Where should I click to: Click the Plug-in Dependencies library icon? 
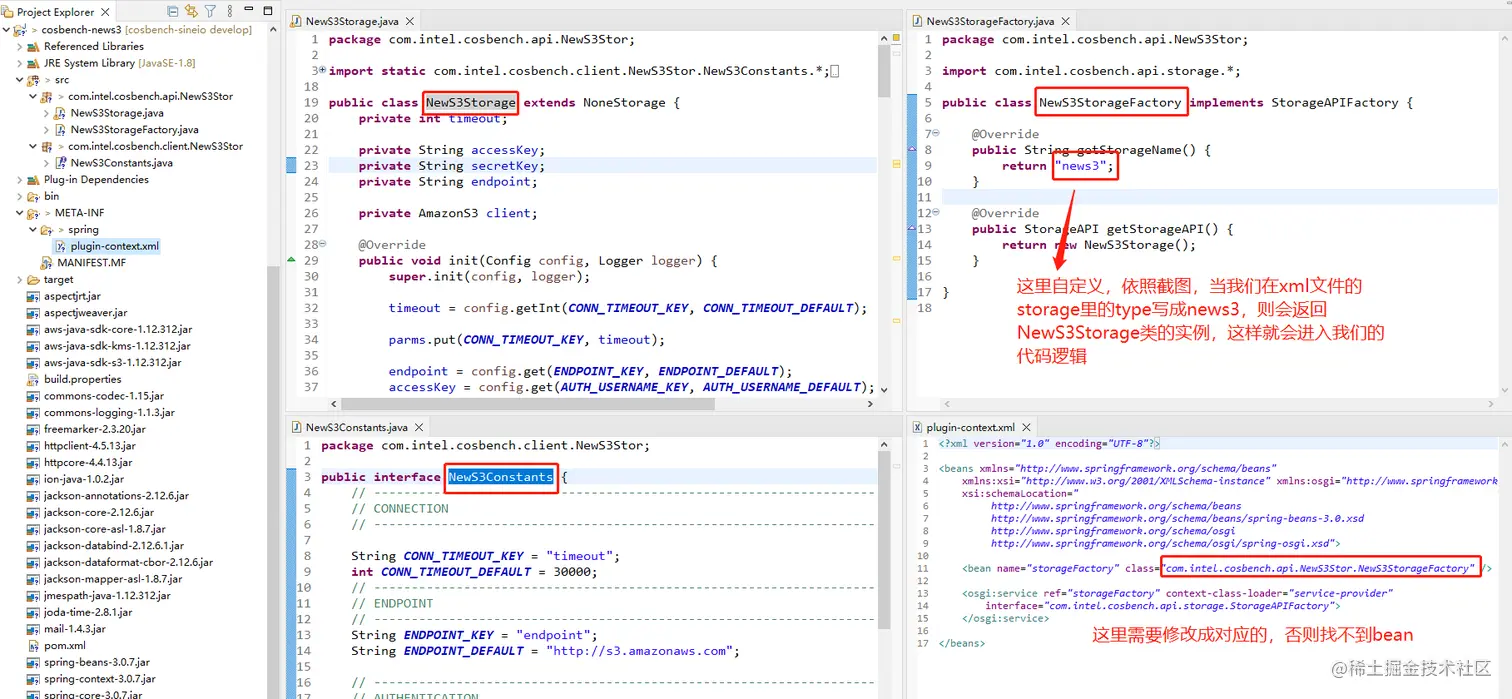[34, 180]
